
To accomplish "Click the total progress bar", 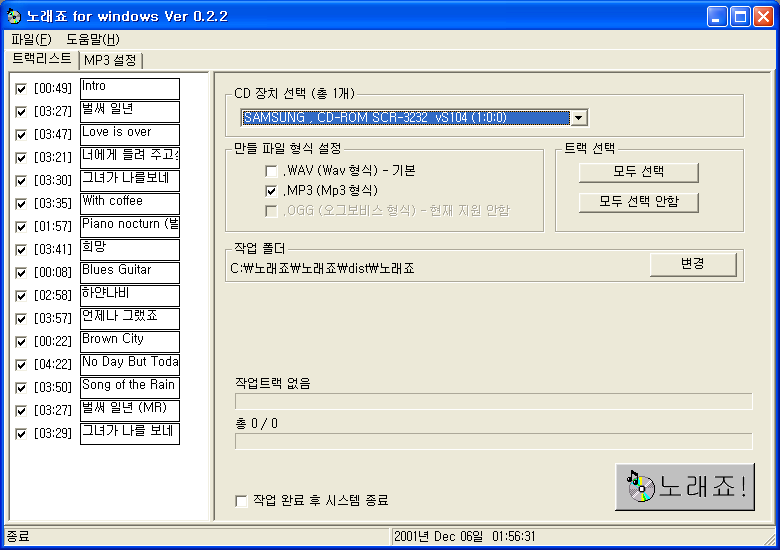I will (493, 441).
